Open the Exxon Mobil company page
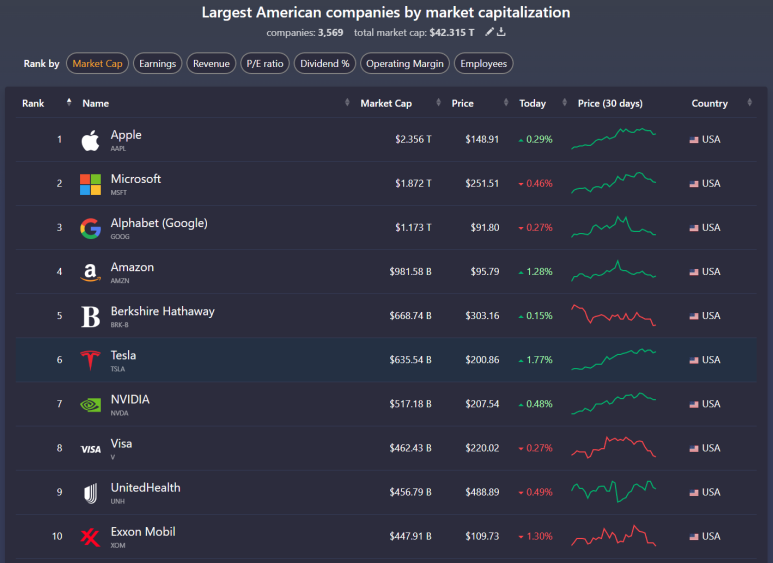Screen dimensions: 773x563 coord(143,532)
